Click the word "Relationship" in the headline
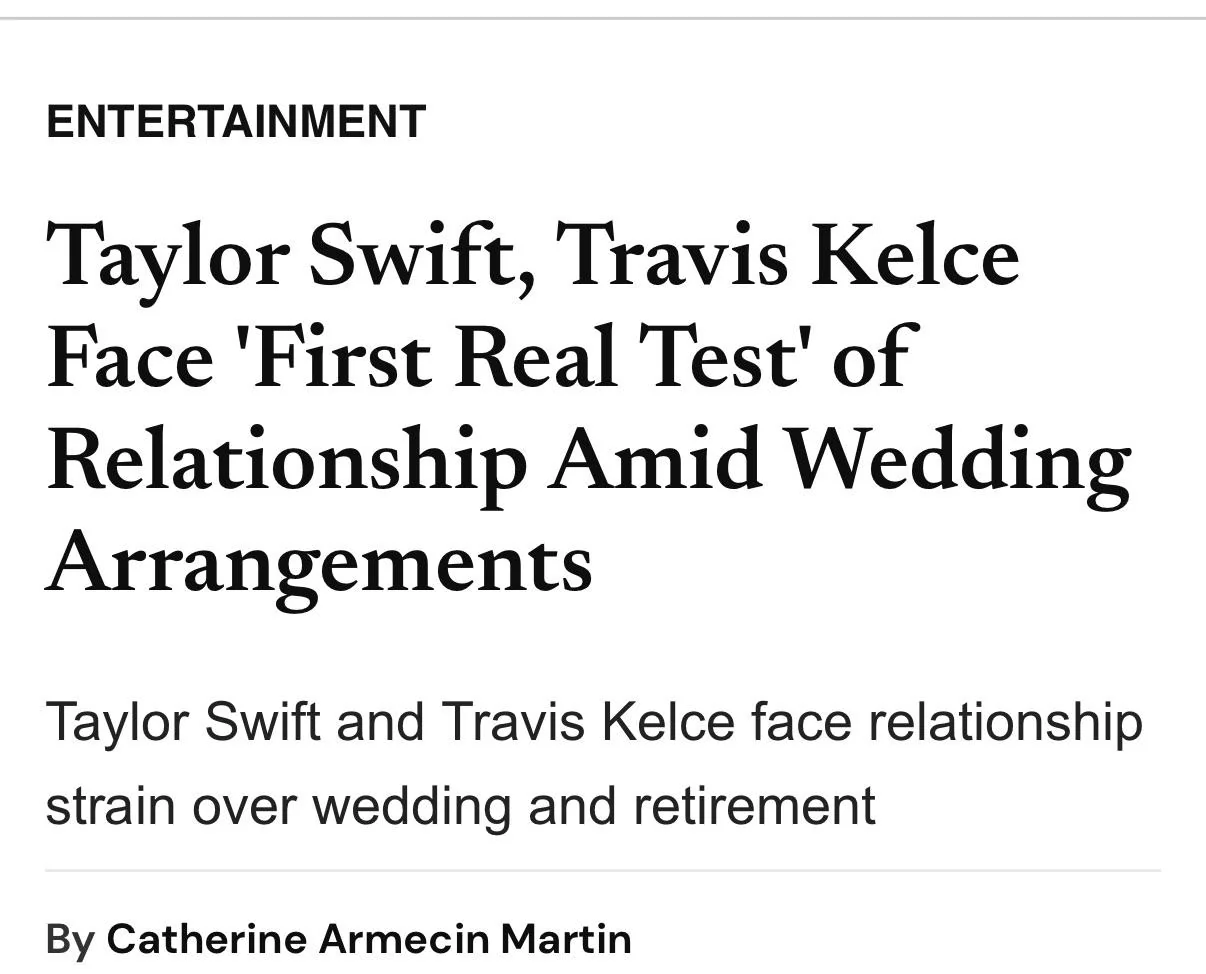The height and width of the screenshot is (974, 1206). click(287, 462)
